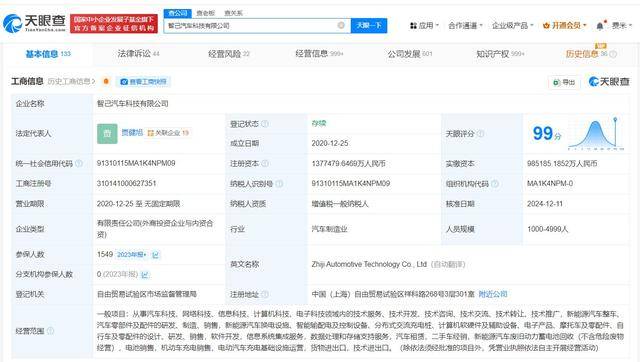This screenshot has height=362, width=640.
Task: Click the 99分 score distribution chart
Action: (596, 133)
